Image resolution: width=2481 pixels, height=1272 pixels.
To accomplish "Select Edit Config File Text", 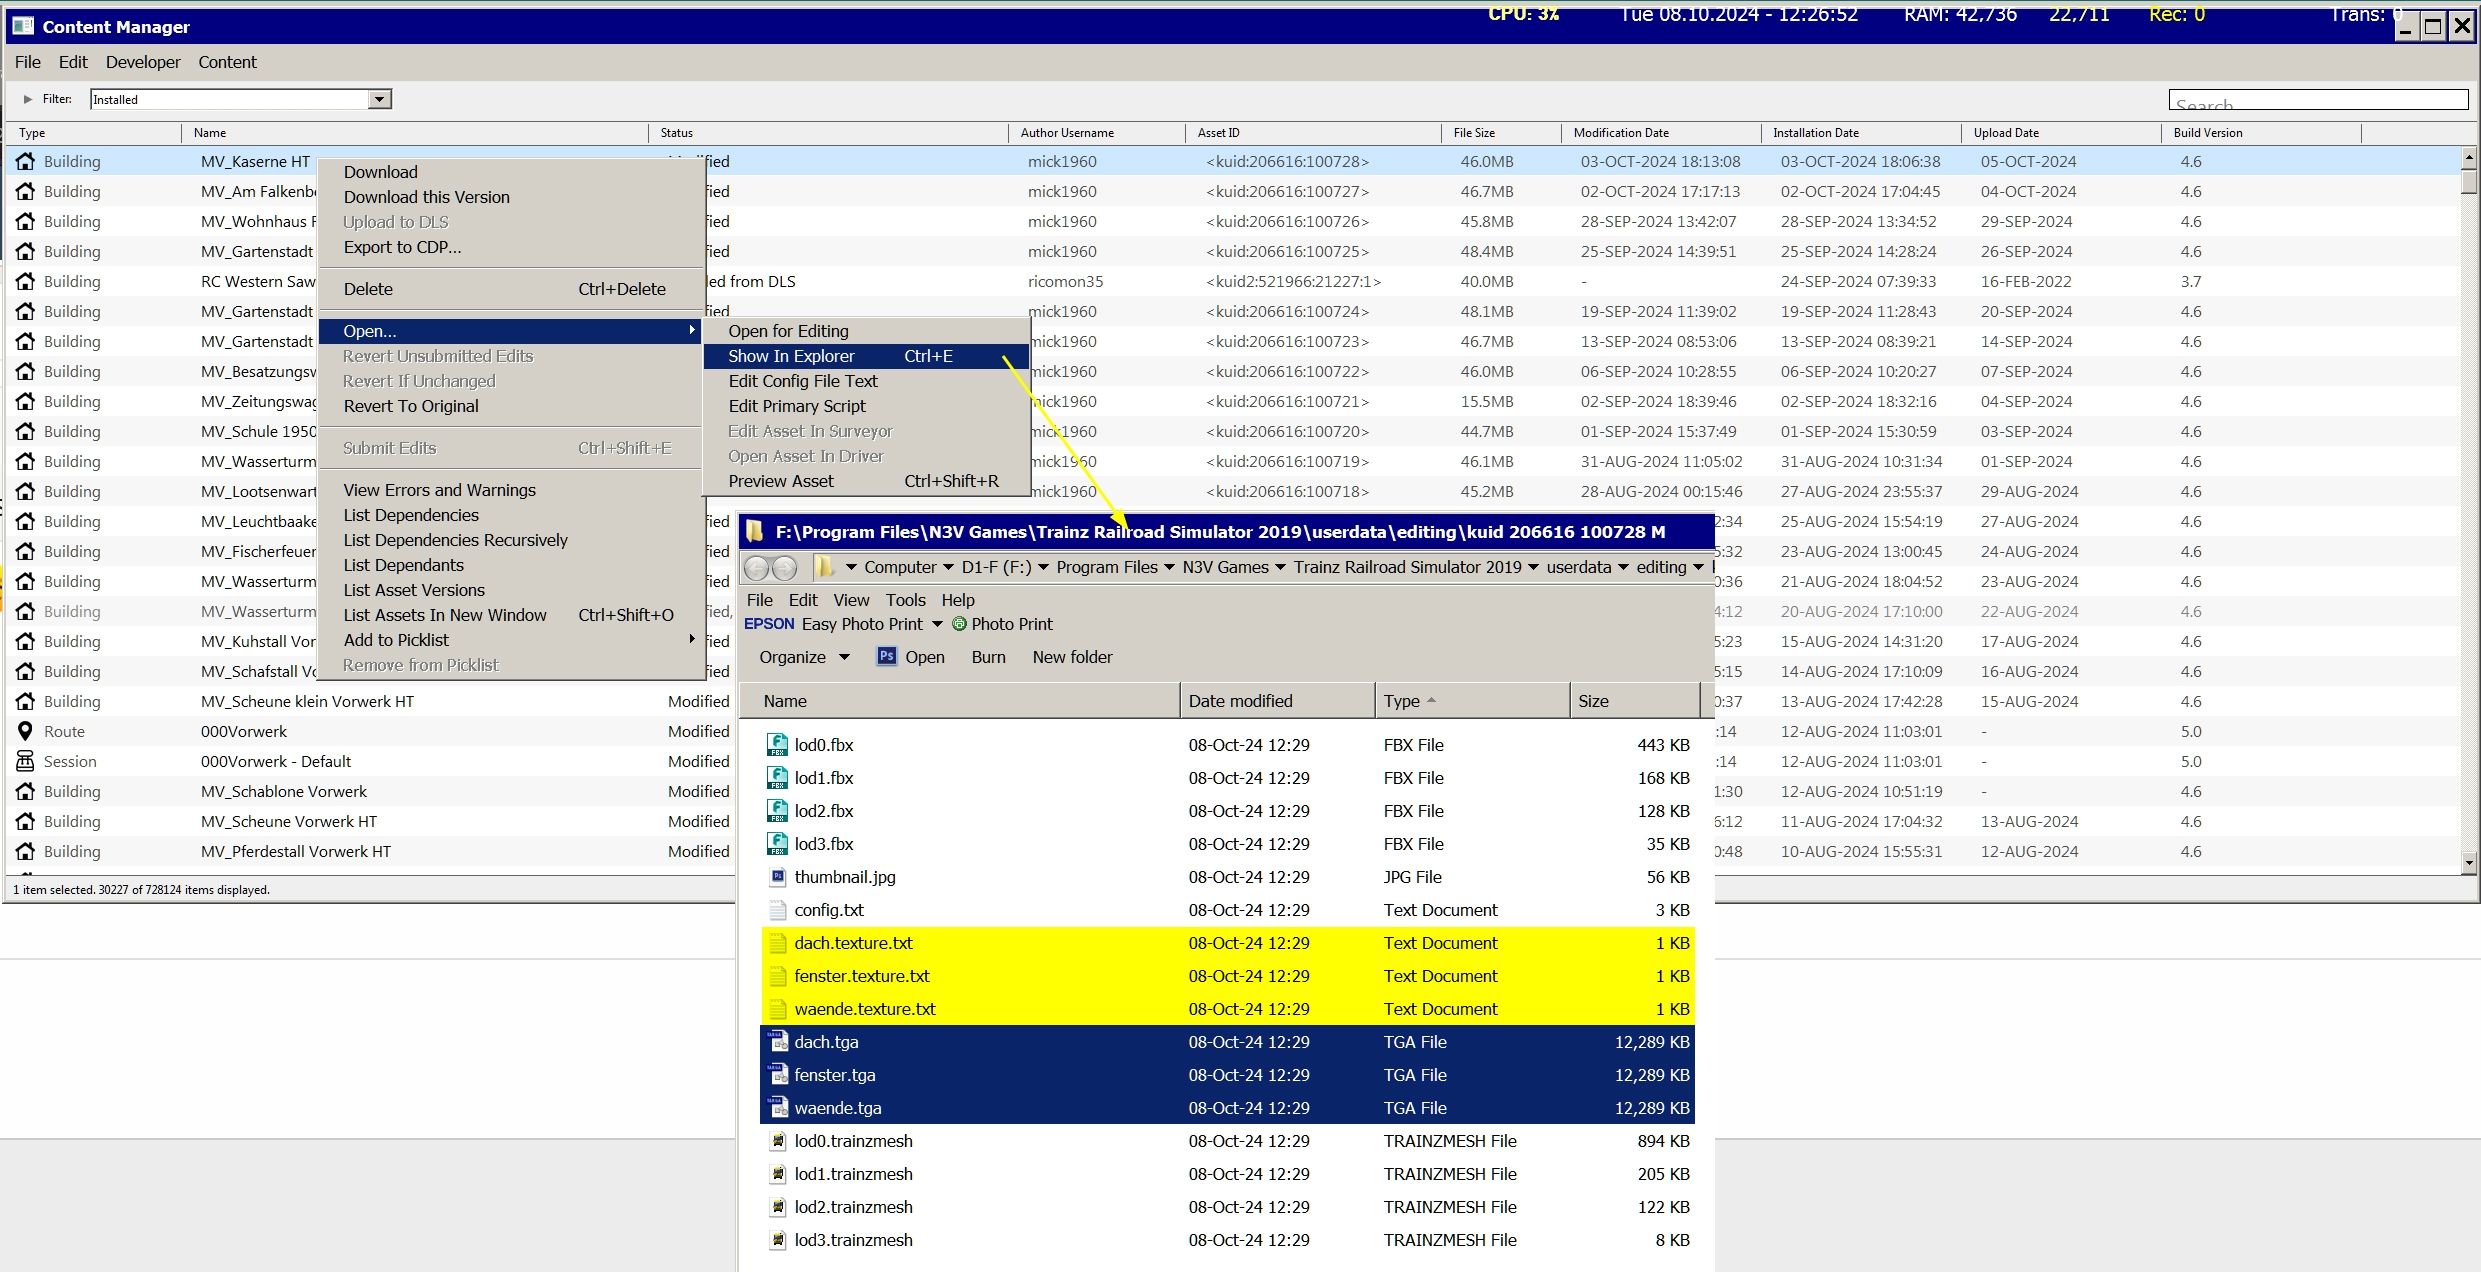I will click(x=802, y=381).
